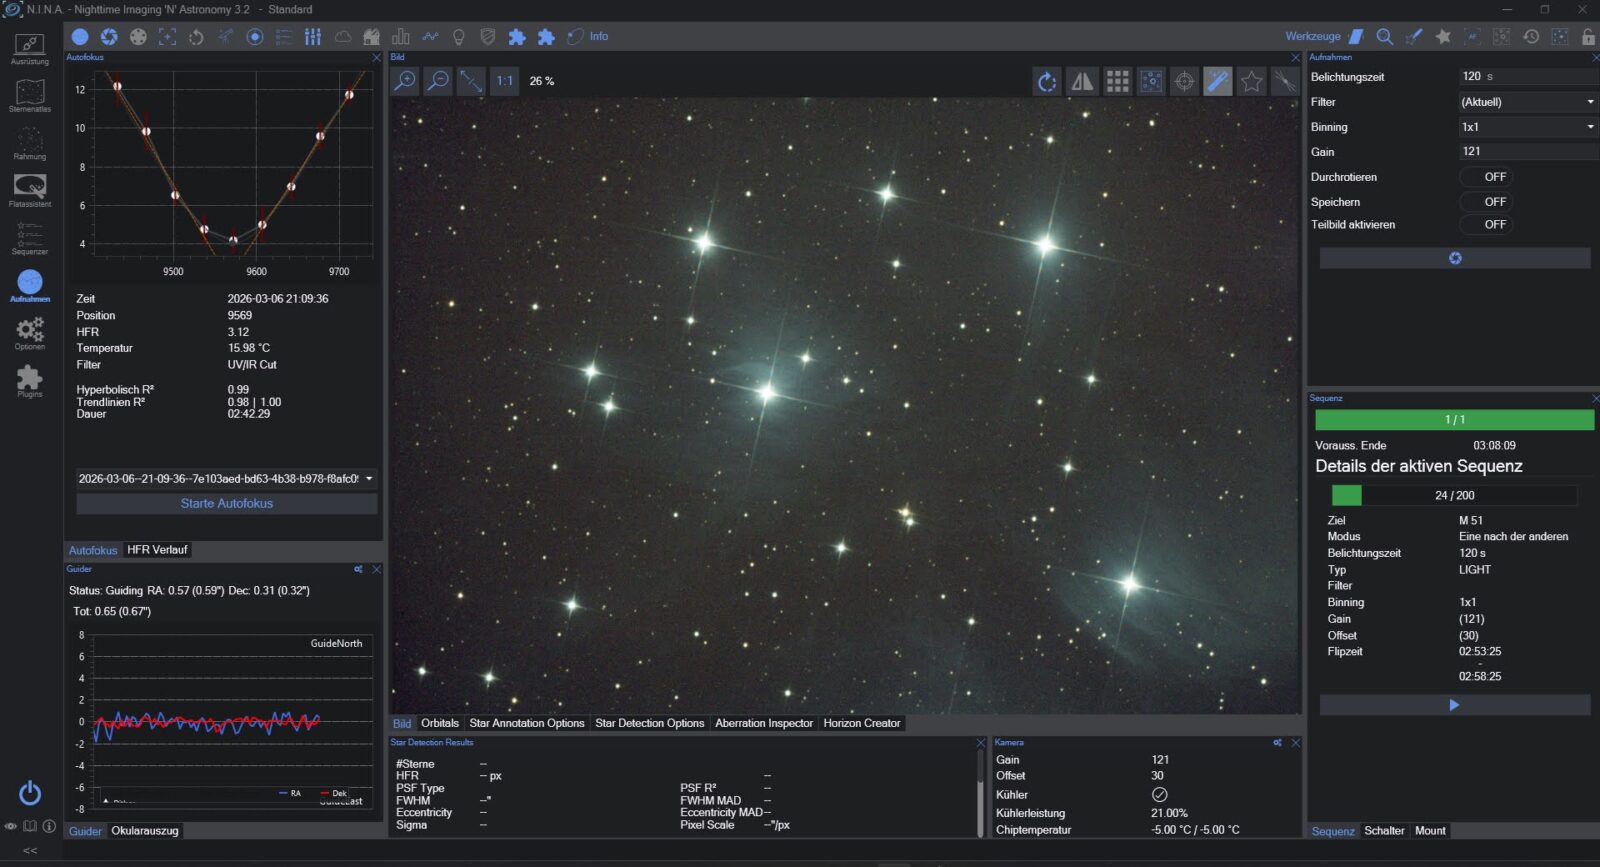Toggle the Speichern switch
1600x867 pixels.
click(1486, 202)
